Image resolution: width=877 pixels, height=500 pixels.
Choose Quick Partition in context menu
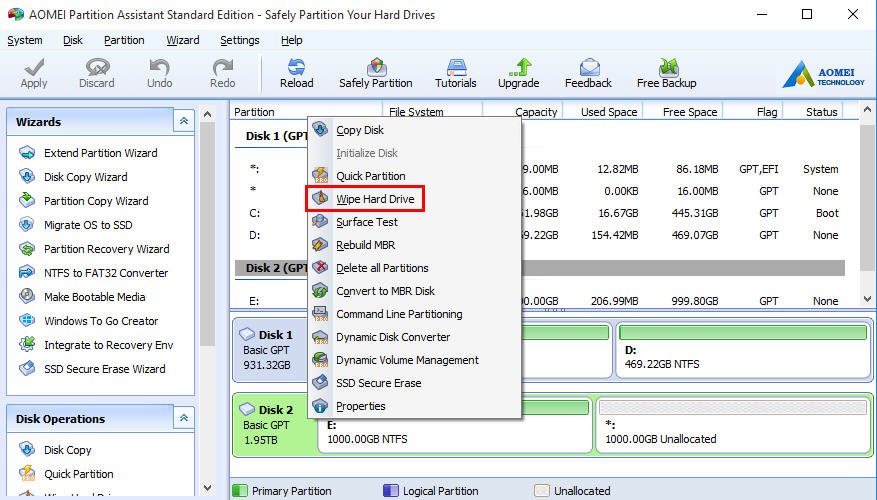coord(414,176)
